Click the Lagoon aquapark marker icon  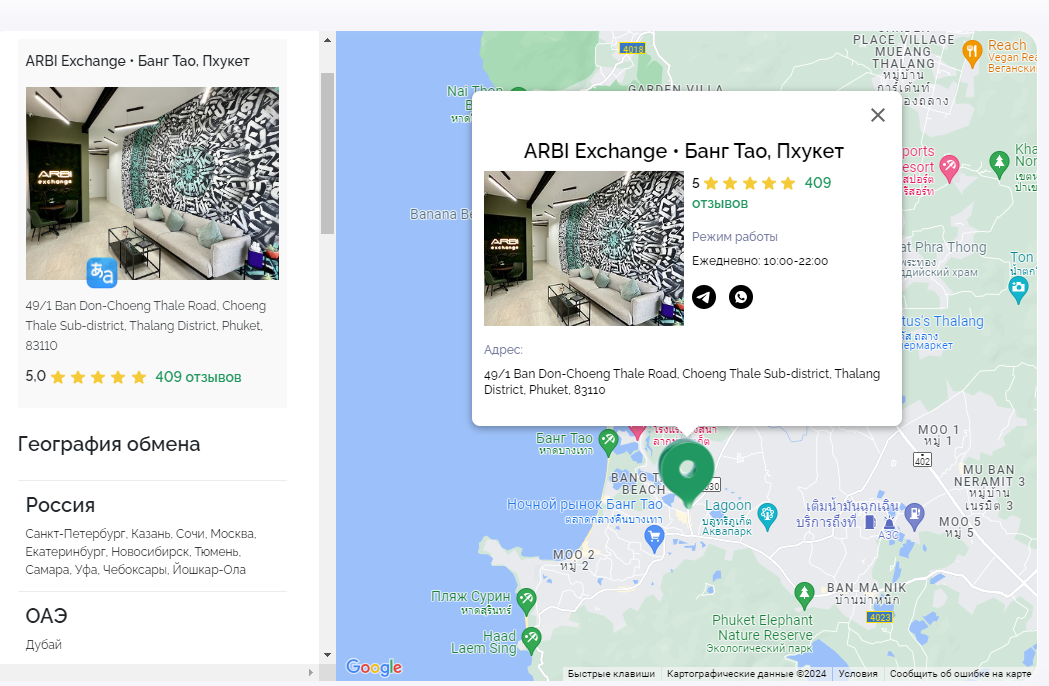(x=767, y=515)
